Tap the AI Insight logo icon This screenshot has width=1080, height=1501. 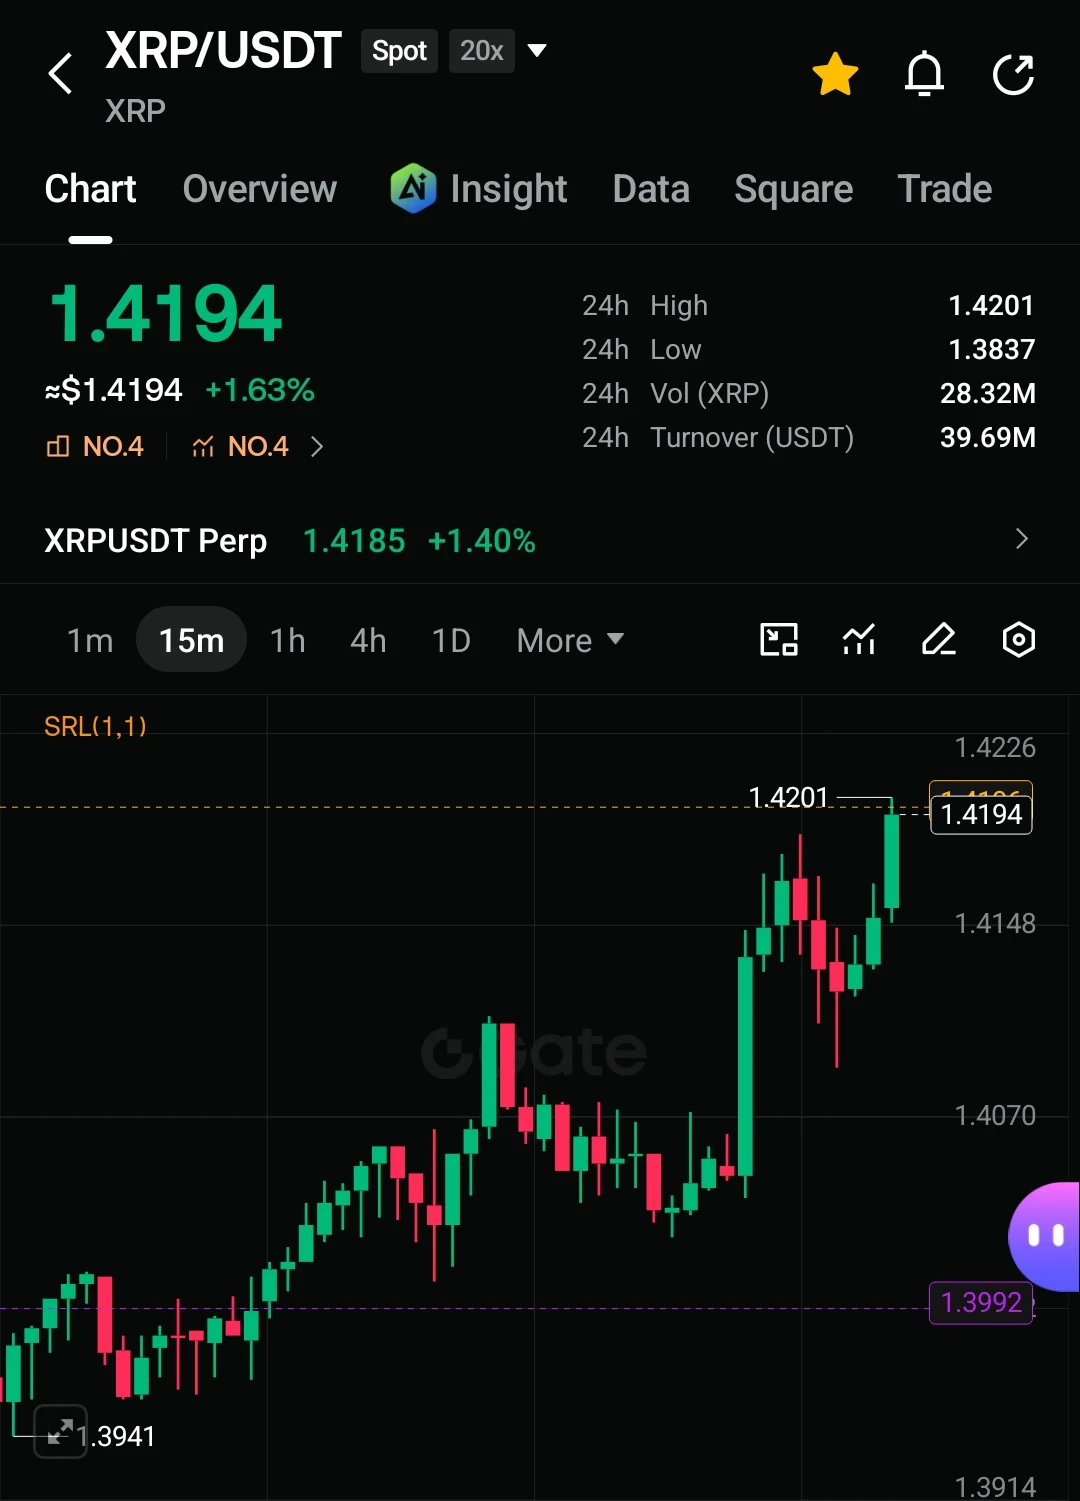tap(413, 188)
